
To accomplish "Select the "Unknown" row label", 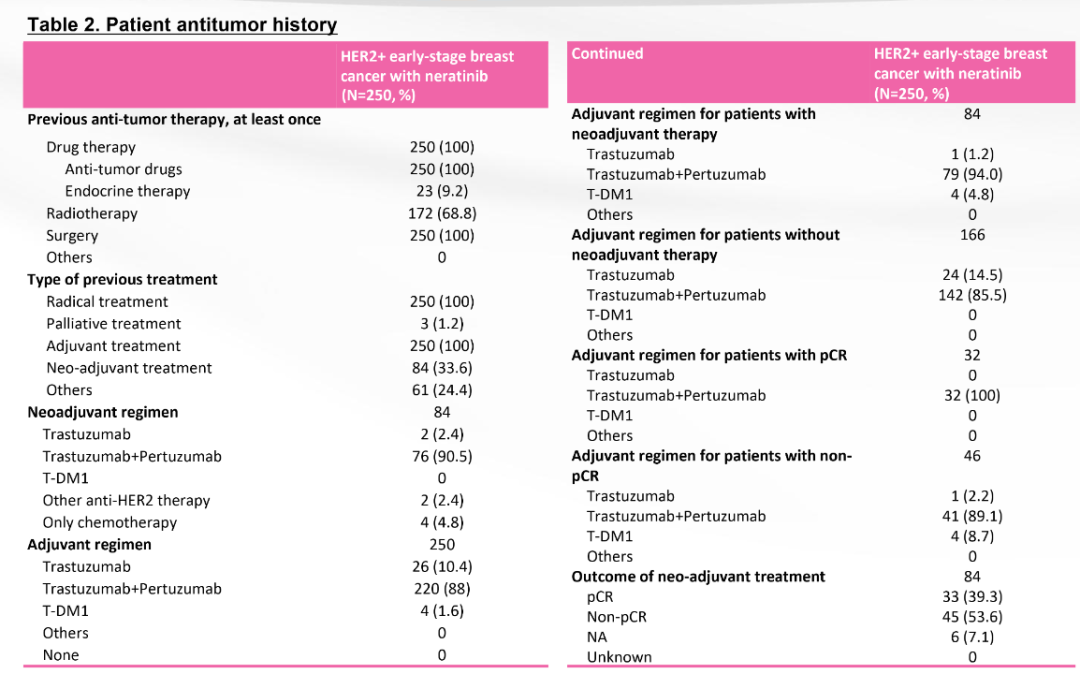I will pyautogui.click(x=619, y=657).
